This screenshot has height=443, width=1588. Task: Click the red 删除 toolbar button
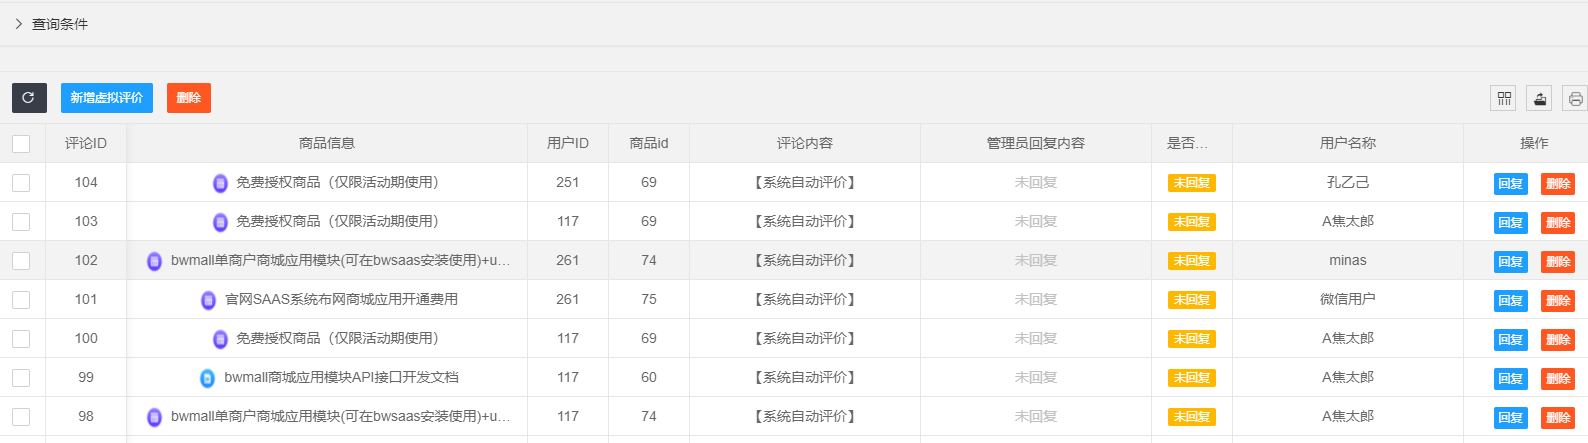pyautogui.click(x=189, y=98)
